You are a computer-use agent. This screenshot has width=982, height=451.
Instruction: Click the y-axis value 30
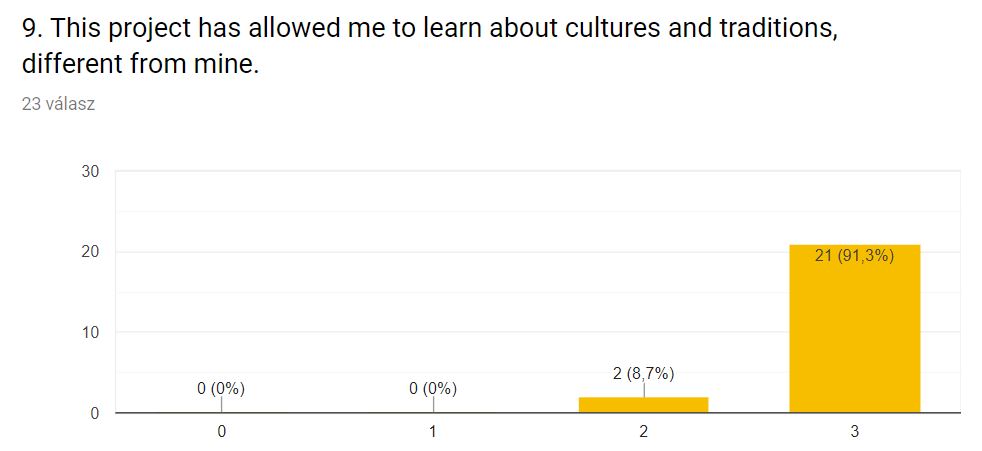click(90, 172)
